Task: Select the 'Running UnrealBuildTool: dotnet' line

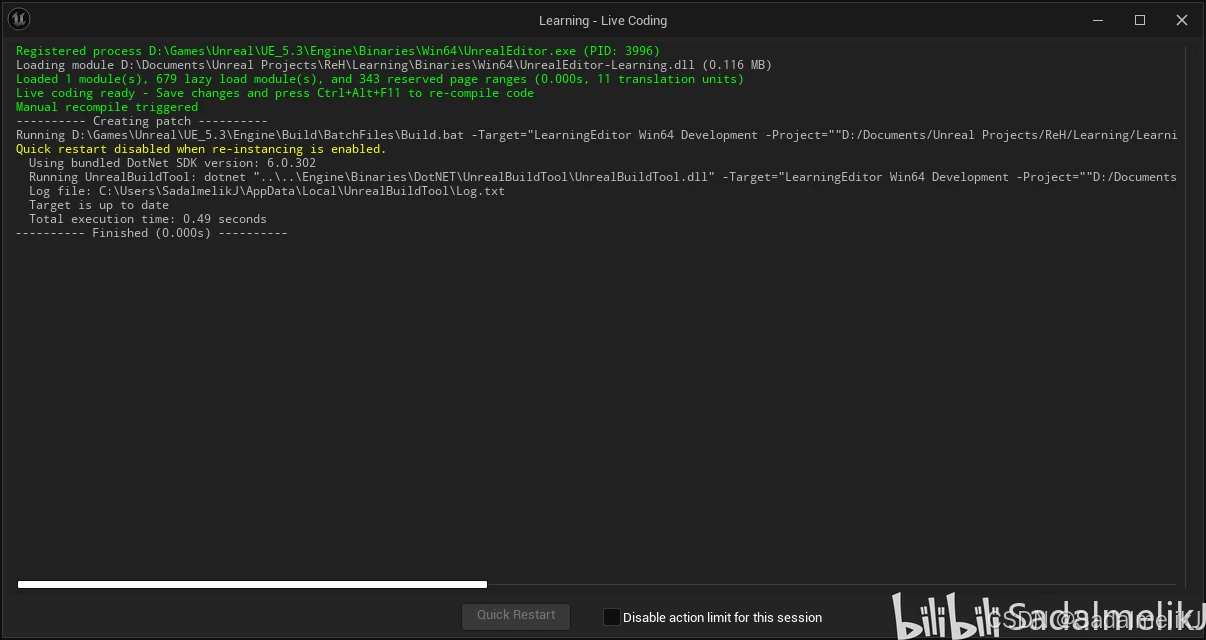Action: (x=603, y=177)
